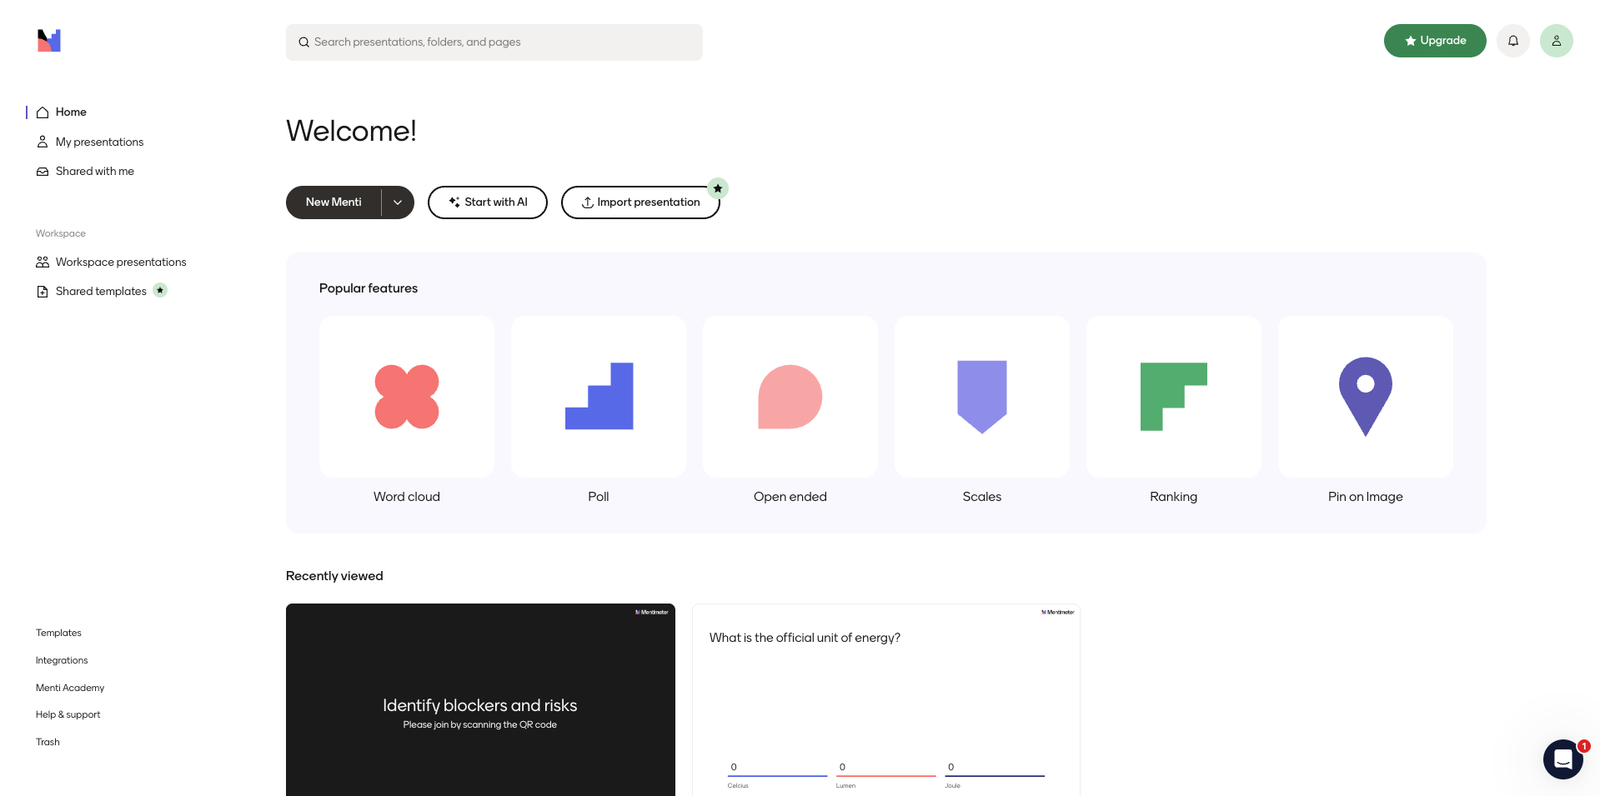This screenshot has height=796, width=1600.
Task: Select the Pin on Image feature icon
Action: (x=1366, y=397)
